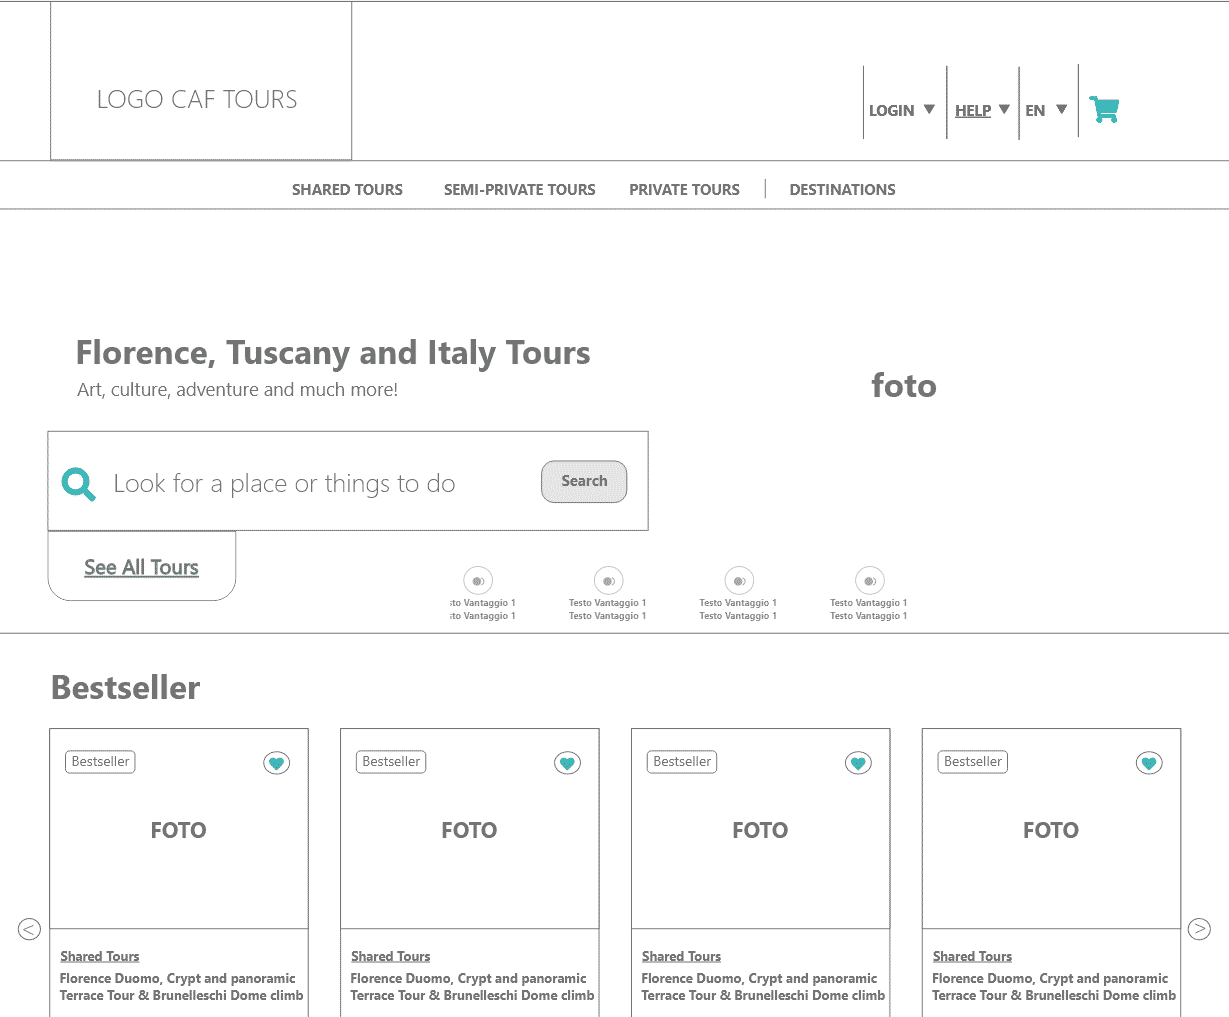Select Destinations in navigation bar
Screen dimensions: 1229x1017
(x=842, y=189)
